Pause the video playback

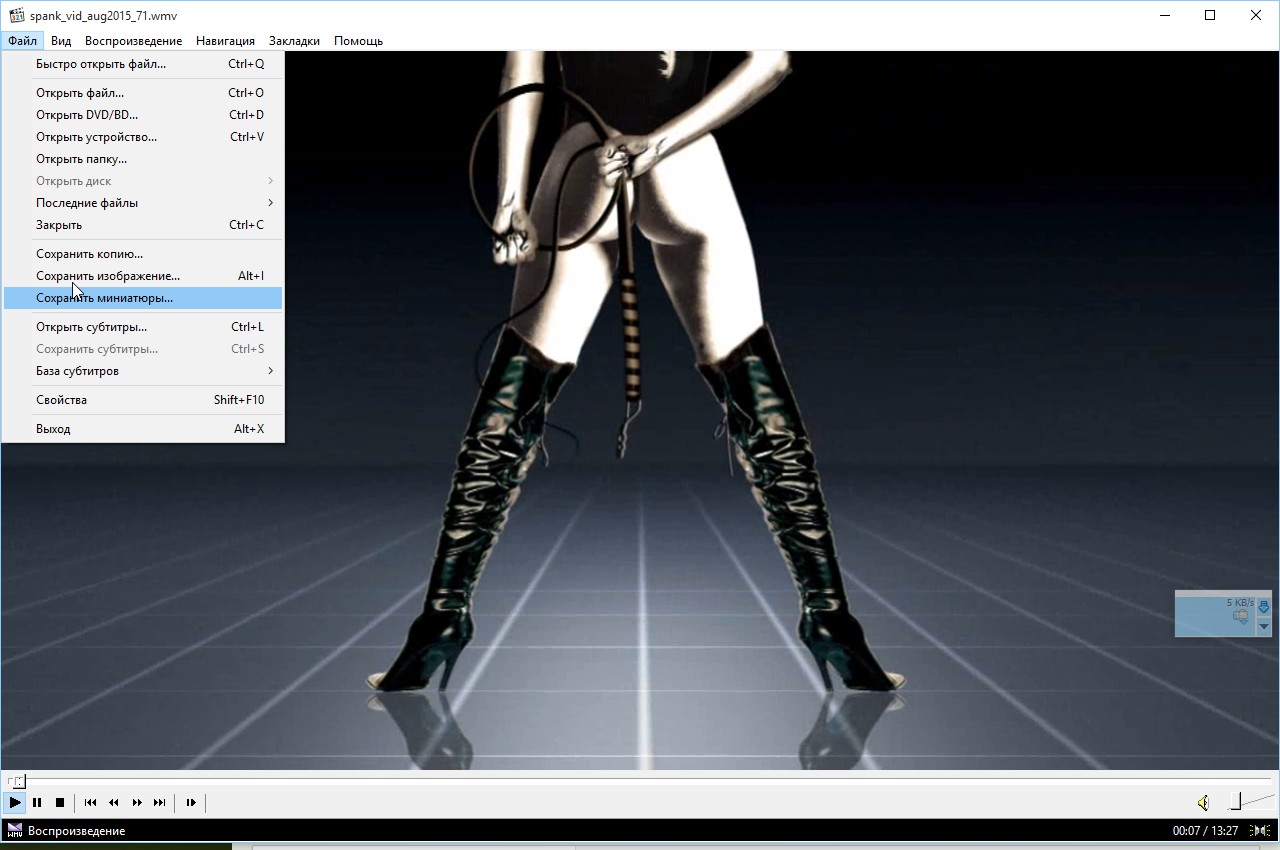tap(37, 802)
